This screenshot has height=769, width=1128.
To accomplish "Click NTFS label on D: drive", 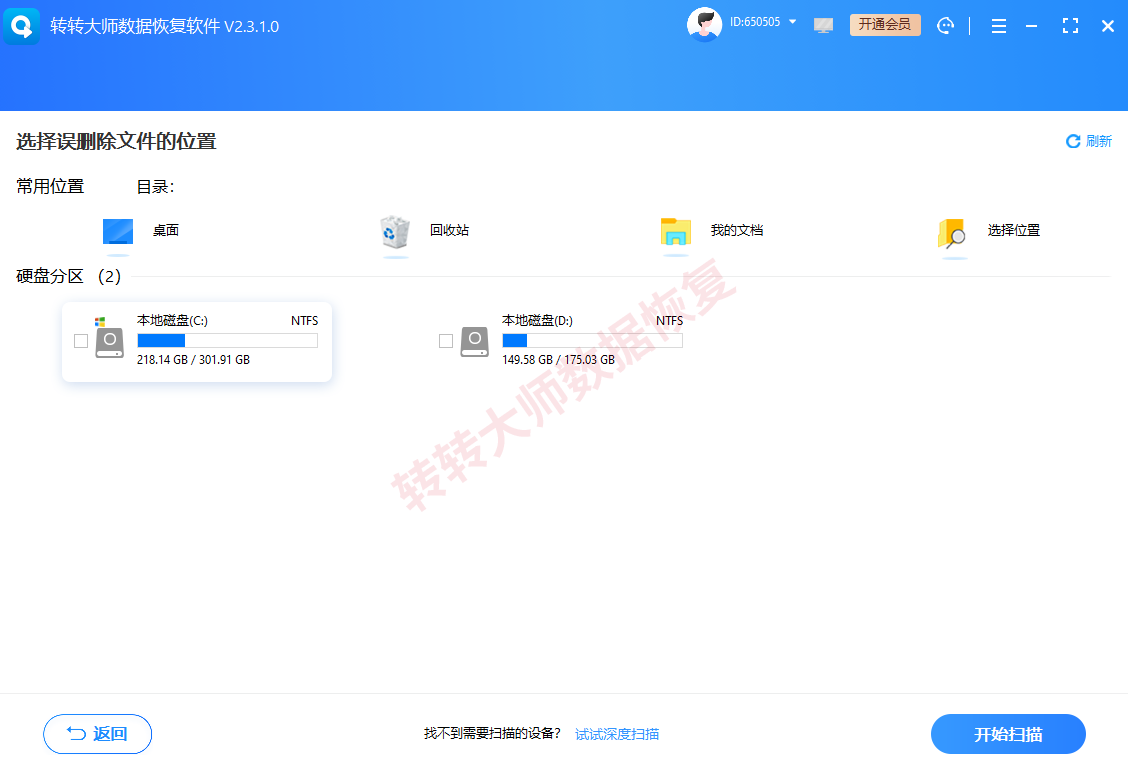I will pyautogui.click(x=669, y=321).
